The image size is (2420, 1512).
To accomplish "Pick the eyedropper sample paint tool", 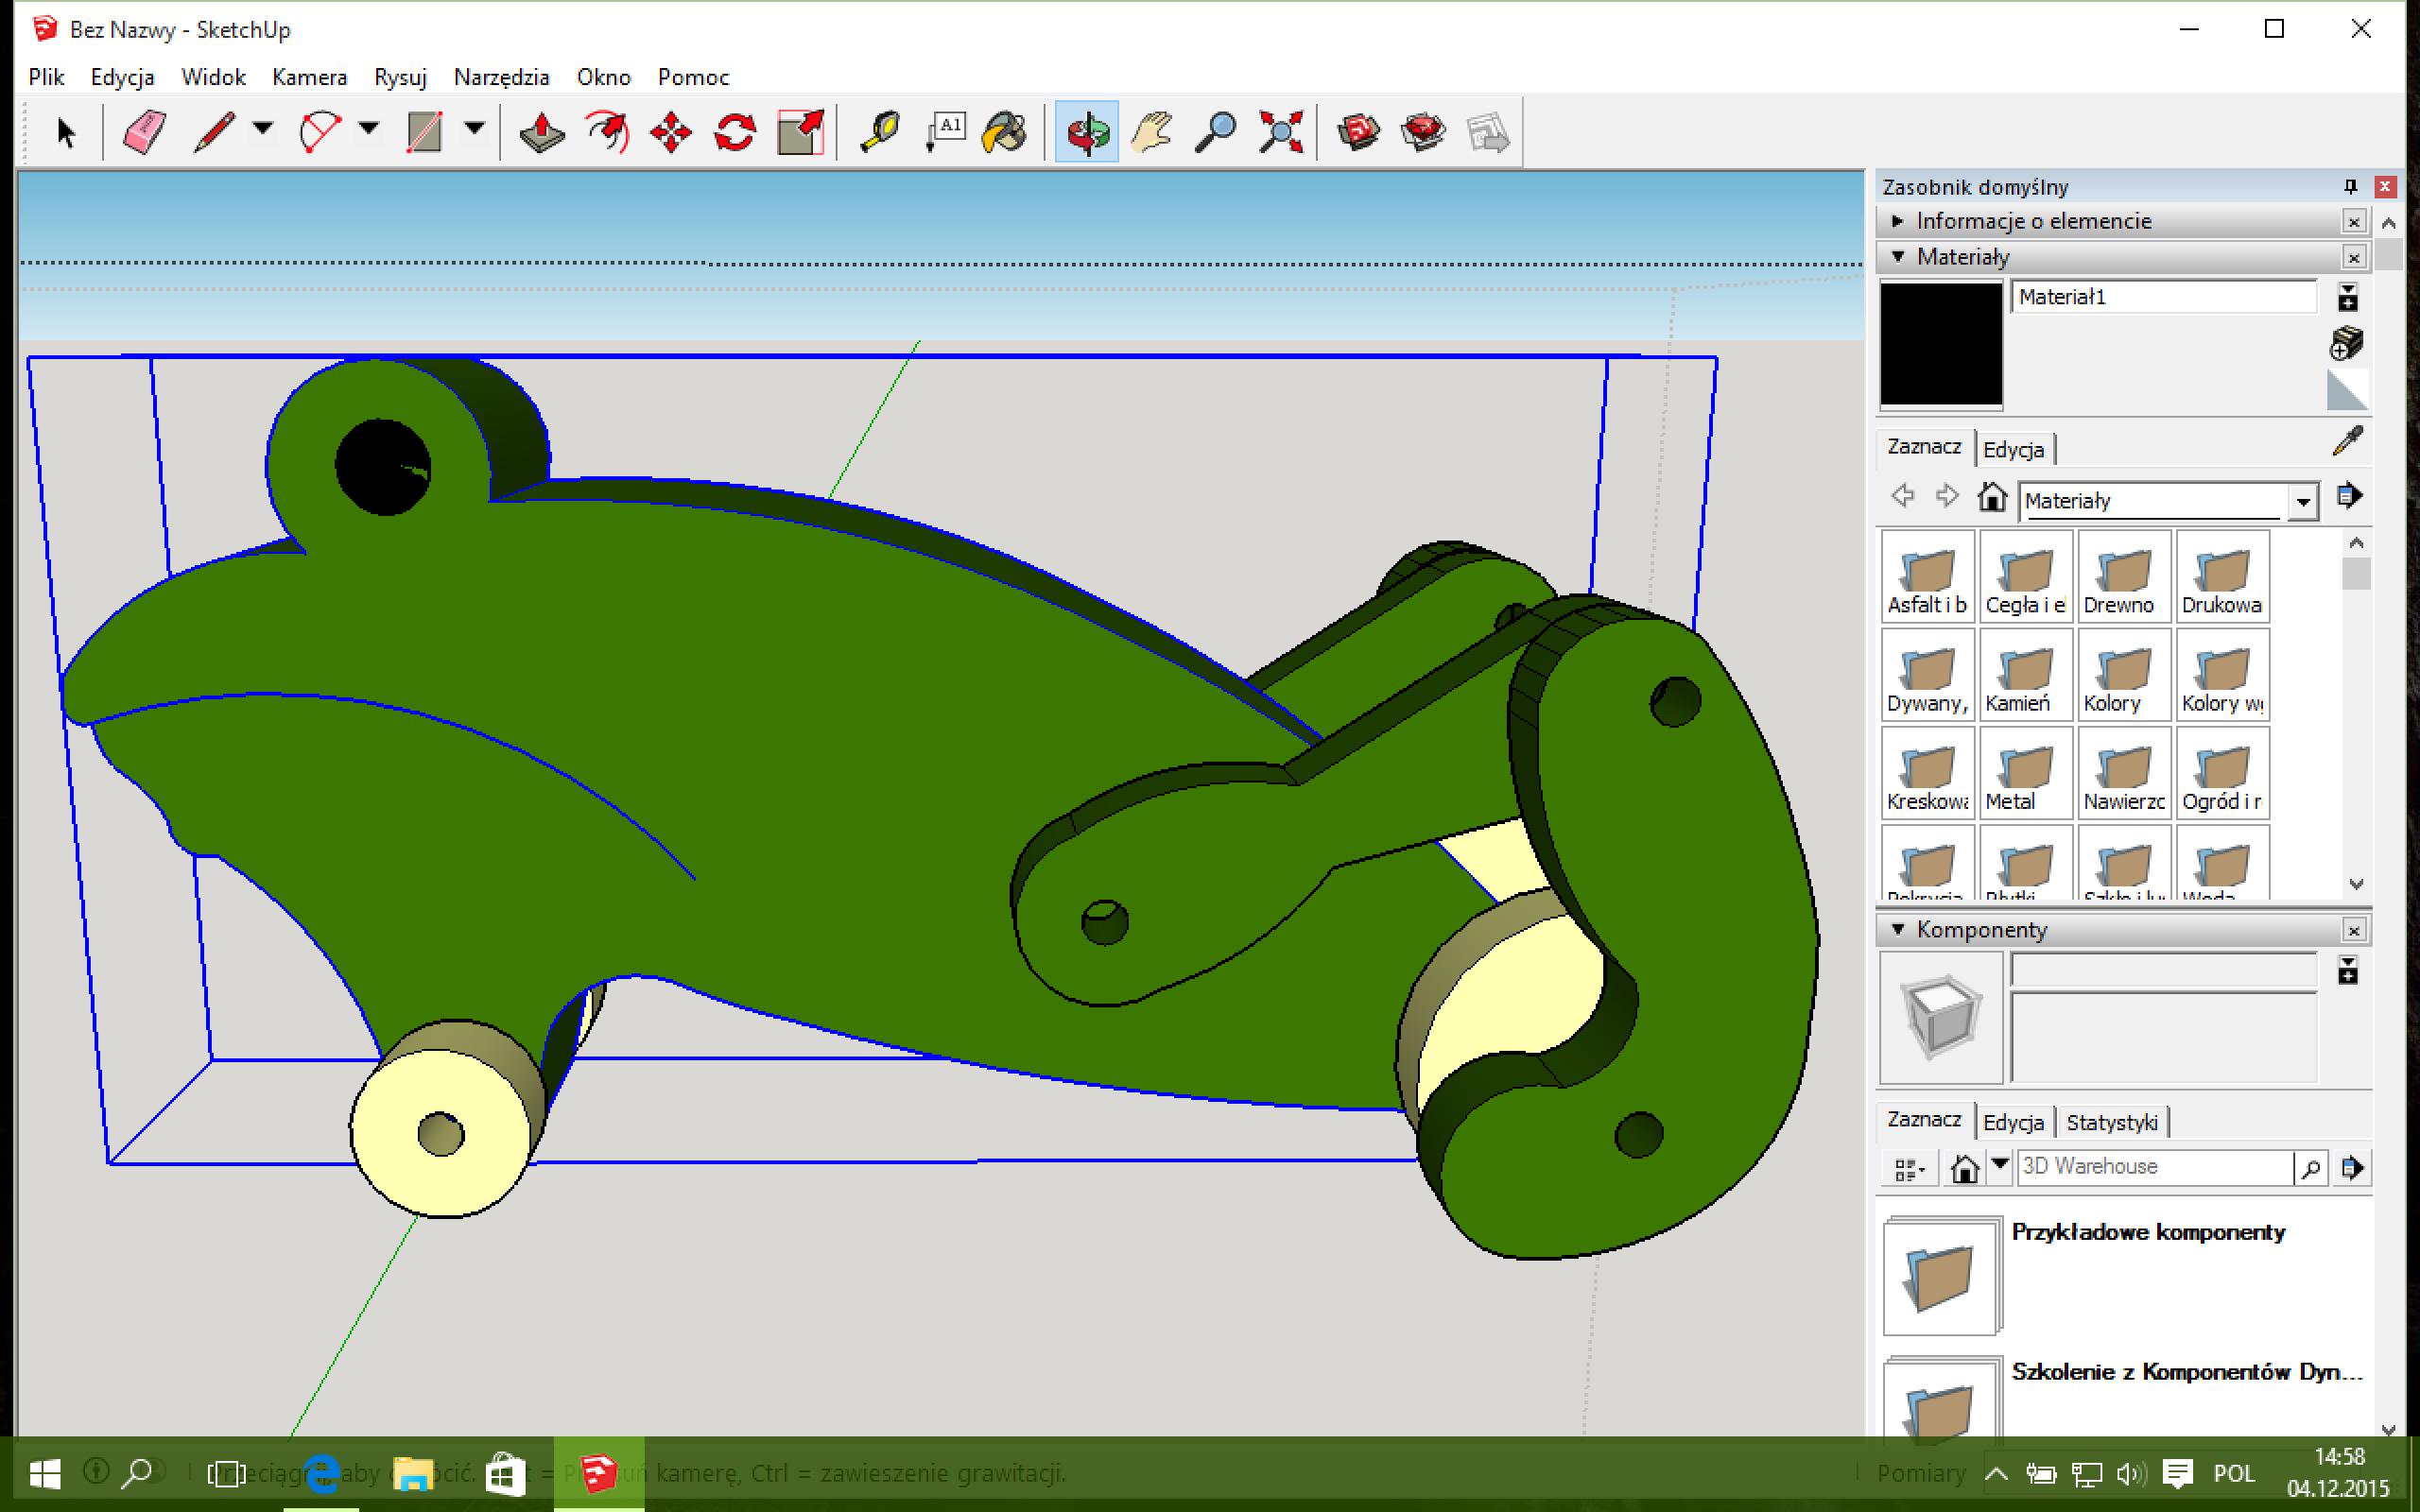I will tap(2347, 441).
